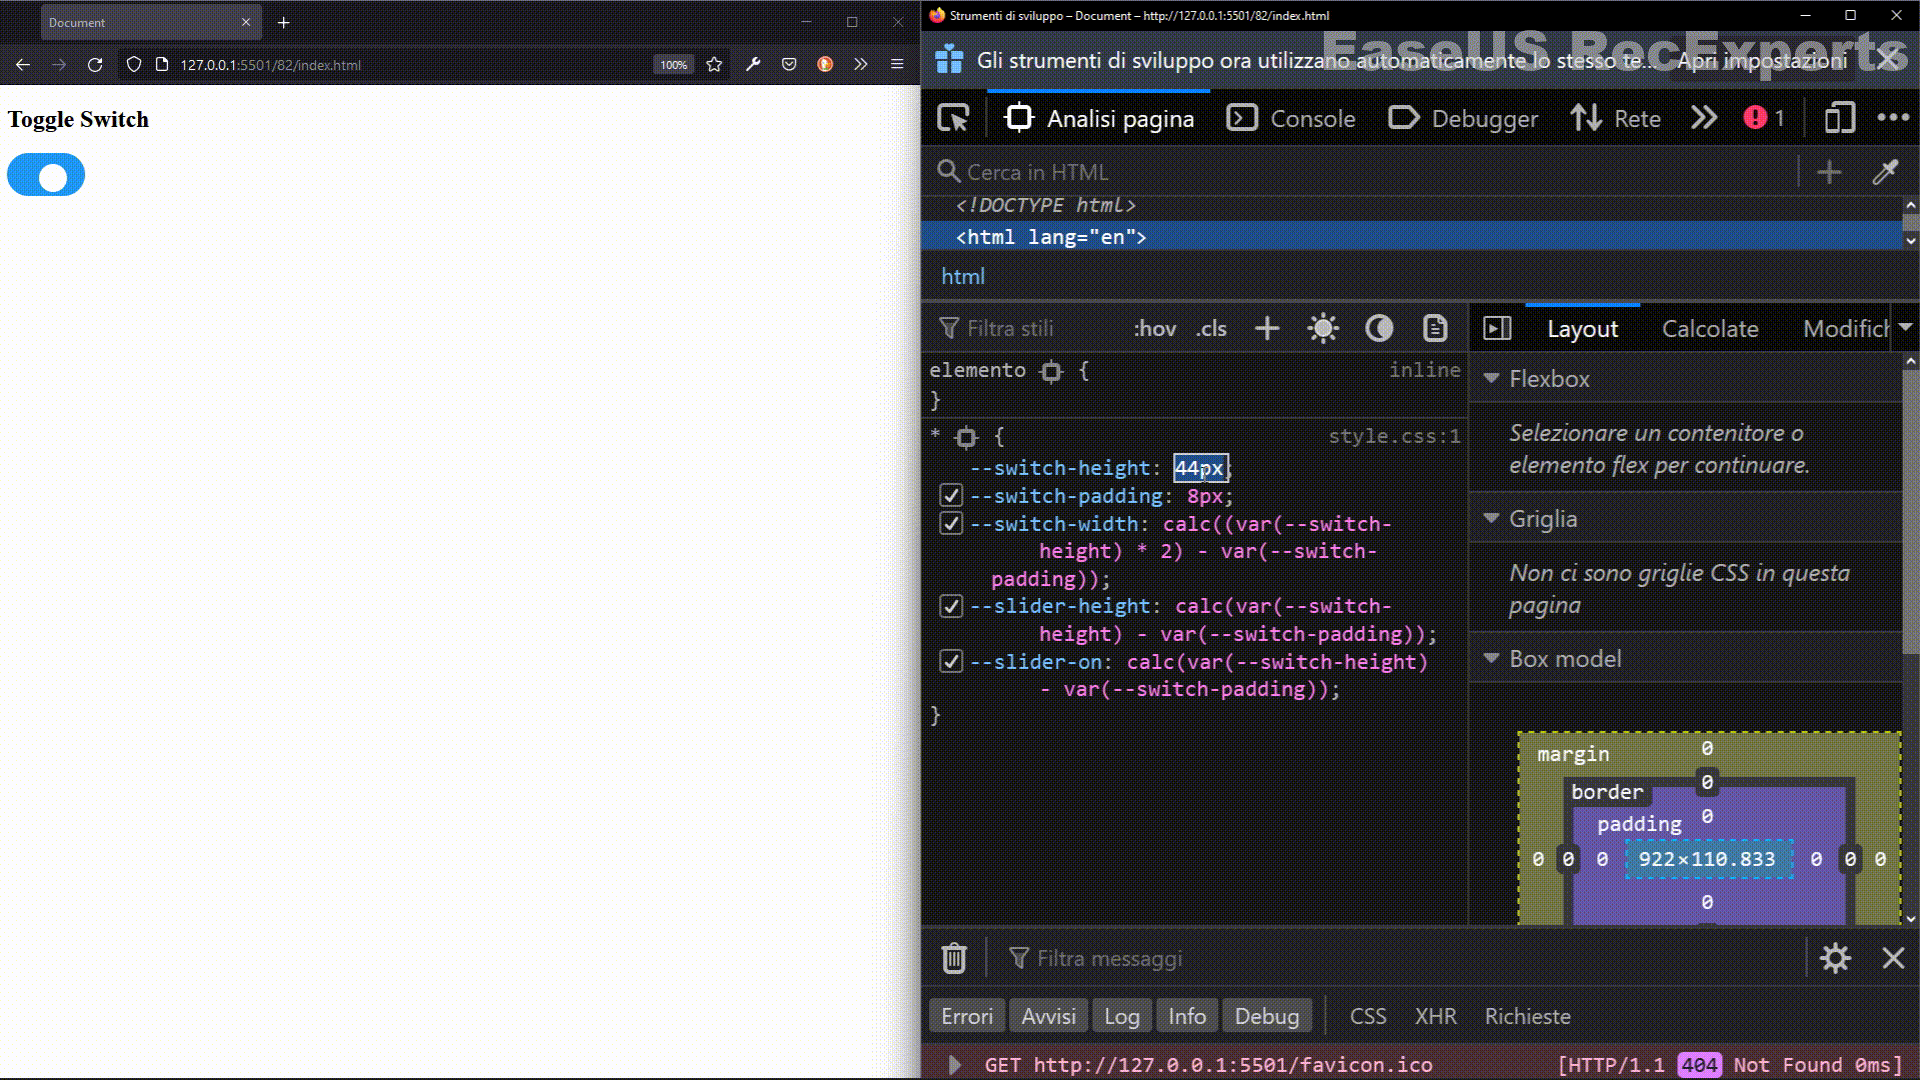The width and height of the screenshot is (1920, 1080).
Task: Toggle dark color scheme simulation icon
Action: click(x=1379, y=329)
